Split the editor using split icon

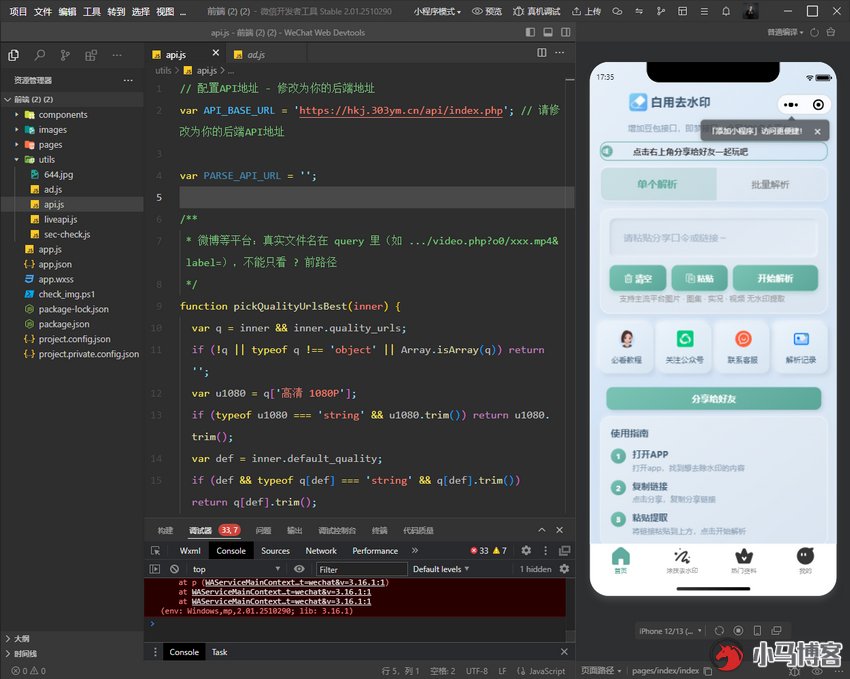point(542,53)
